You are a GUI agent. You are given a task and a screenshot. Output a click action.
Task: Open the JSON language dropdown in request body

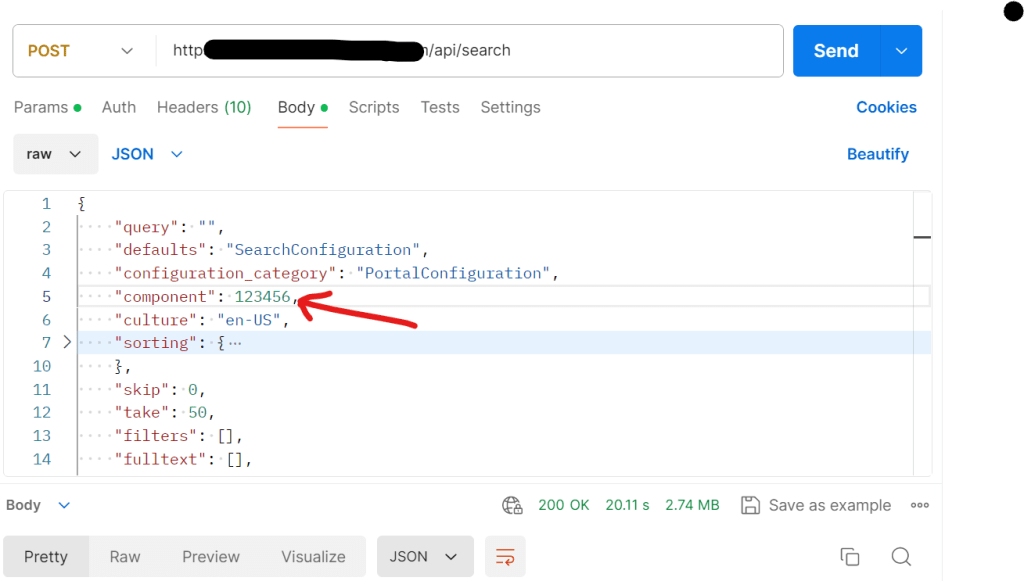[147, 154]
